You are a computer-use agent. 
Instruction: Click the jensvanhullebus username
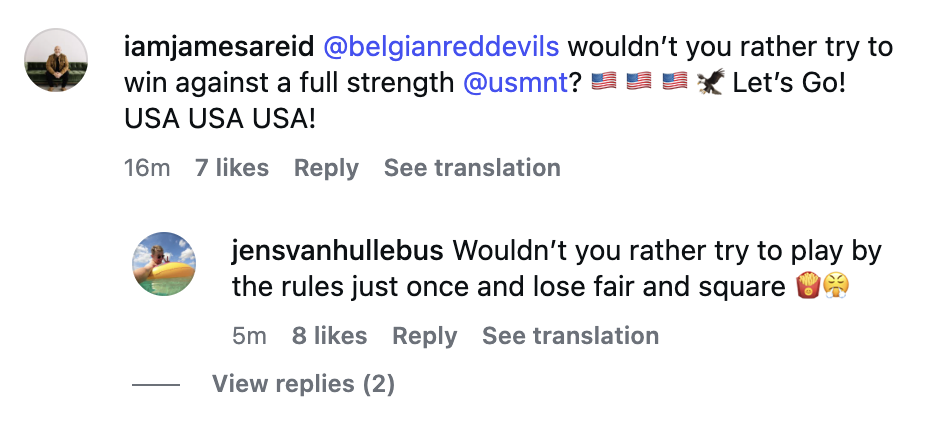(x=337, y=251)
